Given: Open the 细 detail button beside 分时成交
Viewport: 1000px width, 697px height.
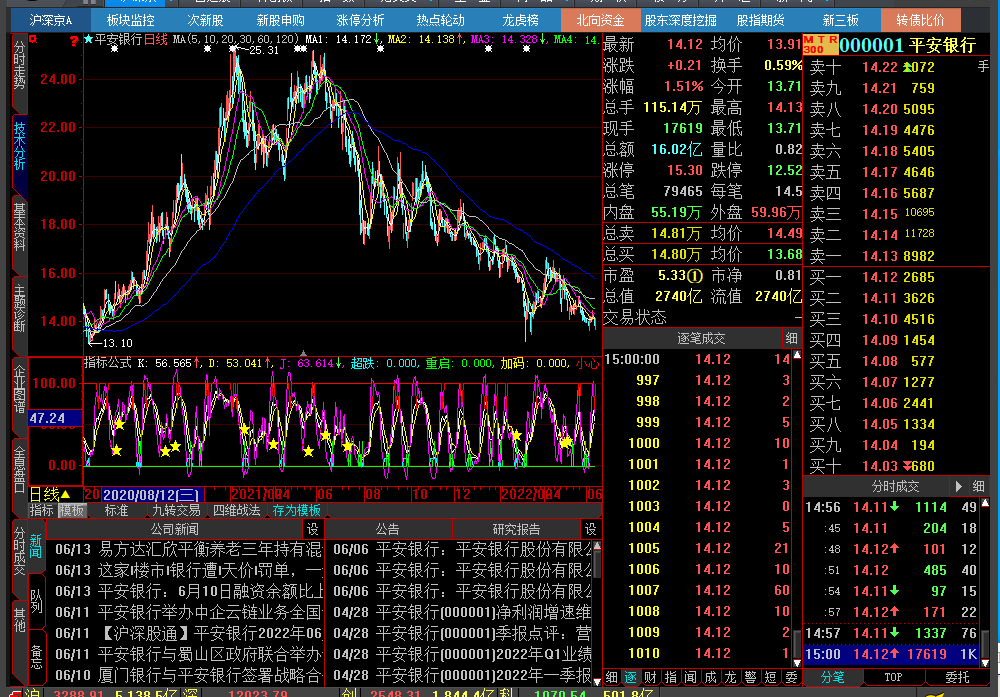Looking at the screenshot, I should (978, 487).
